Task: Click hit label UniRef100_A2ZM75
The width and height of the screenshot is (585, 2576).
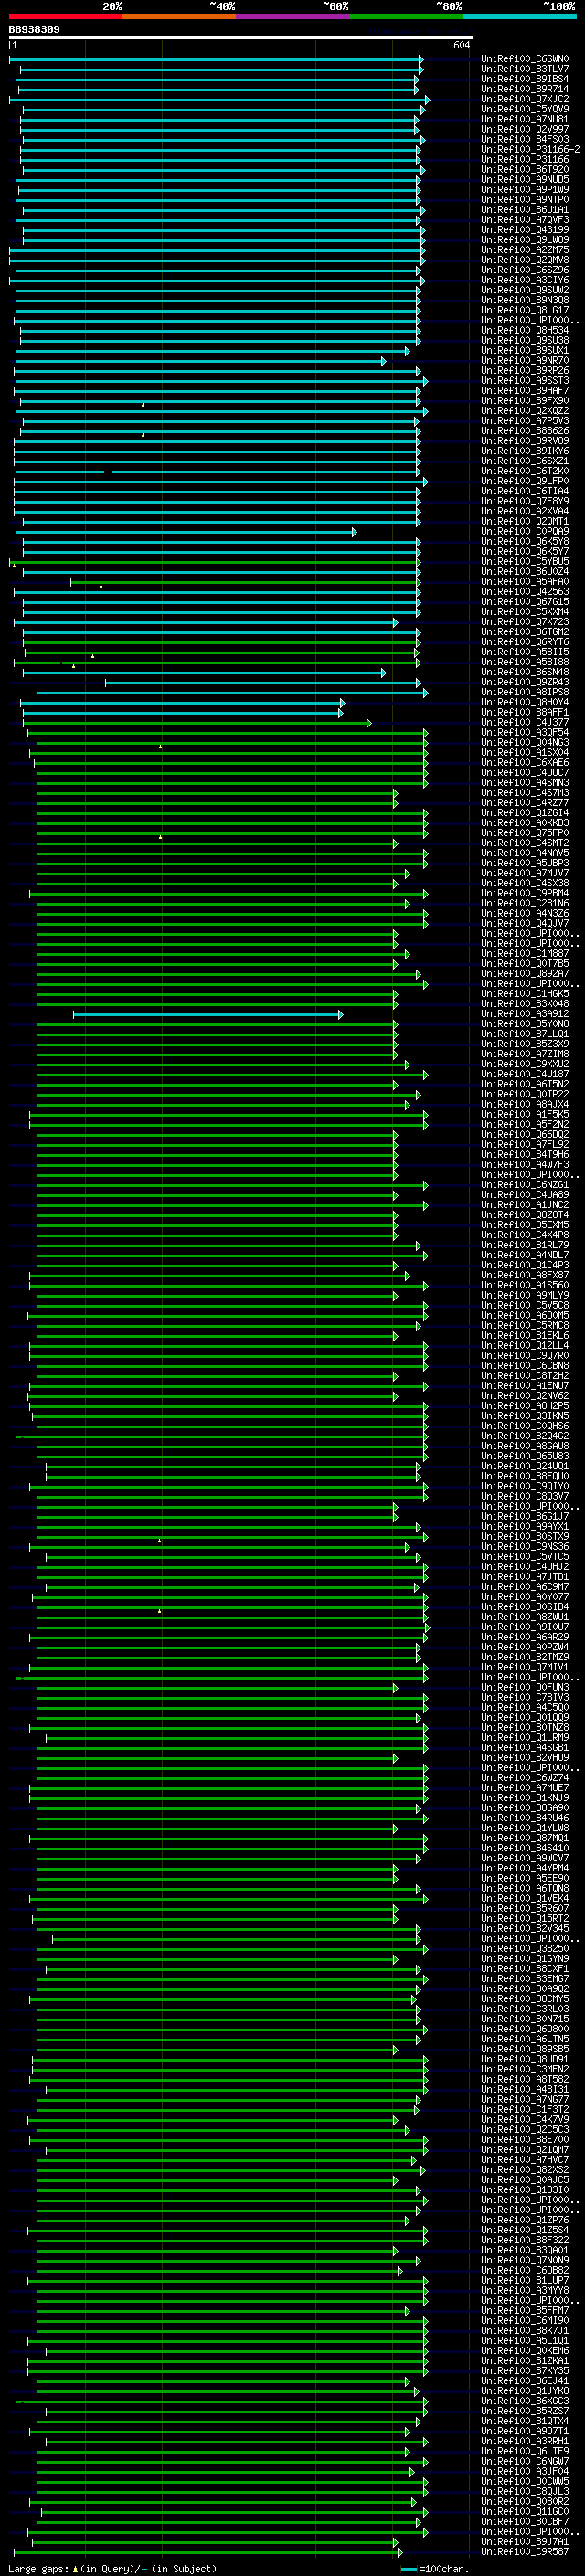Action: 525,250
